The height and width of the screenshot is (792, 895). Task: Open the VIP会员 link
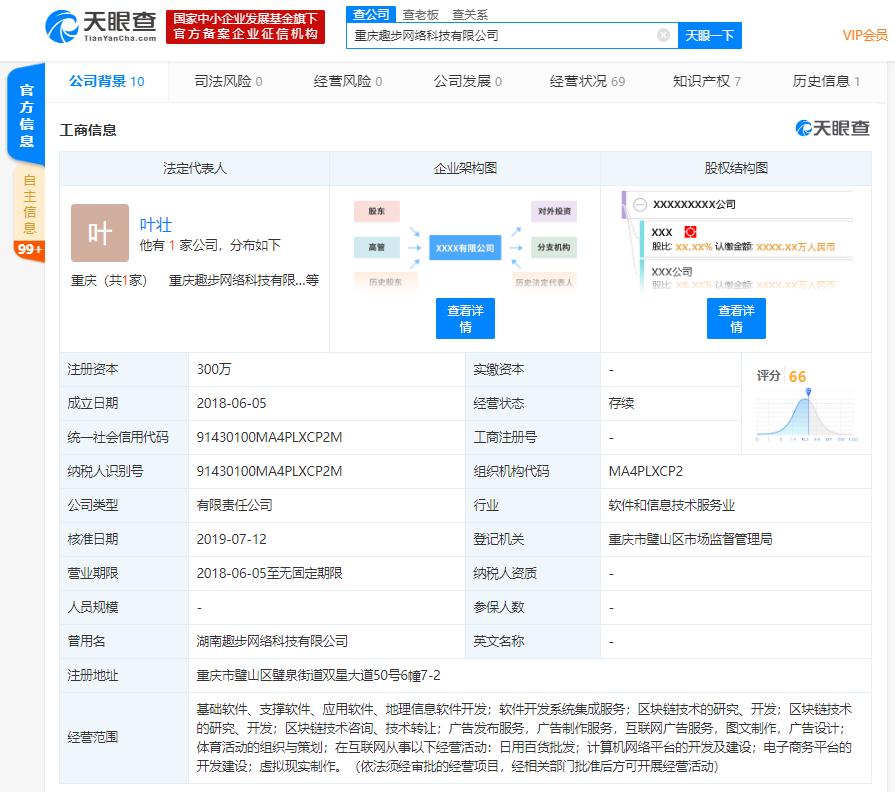pyautogui.click(x=865, y=35)
